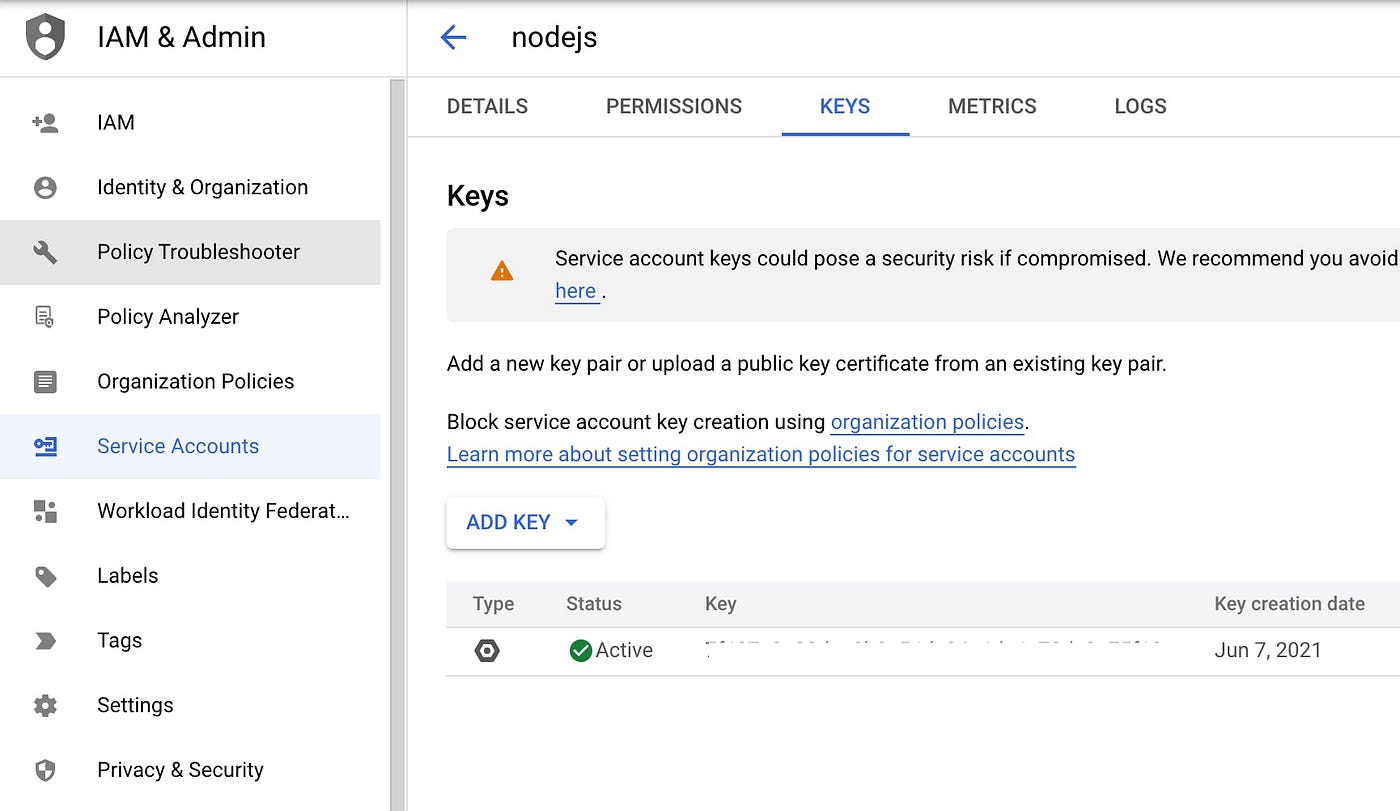
Task: Click the Status column header
Action: (594, 604)
